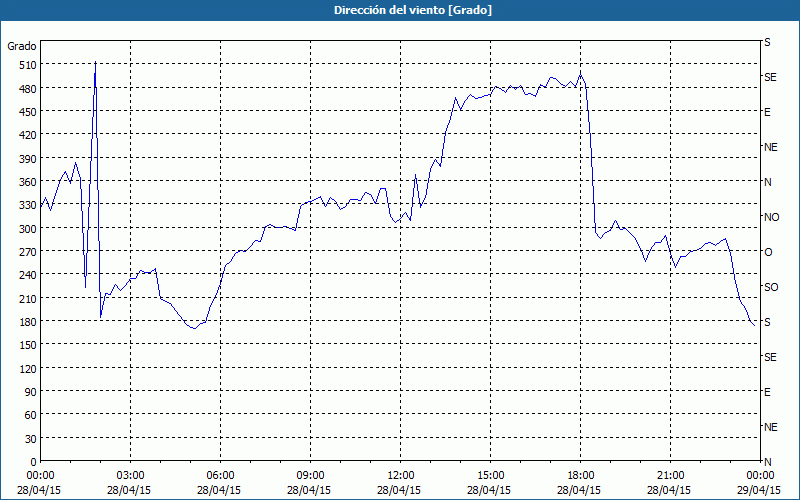Select the '12:00' time label
Image resolution: width=800 pixels, height=500 pixels.
pos(401,476)
